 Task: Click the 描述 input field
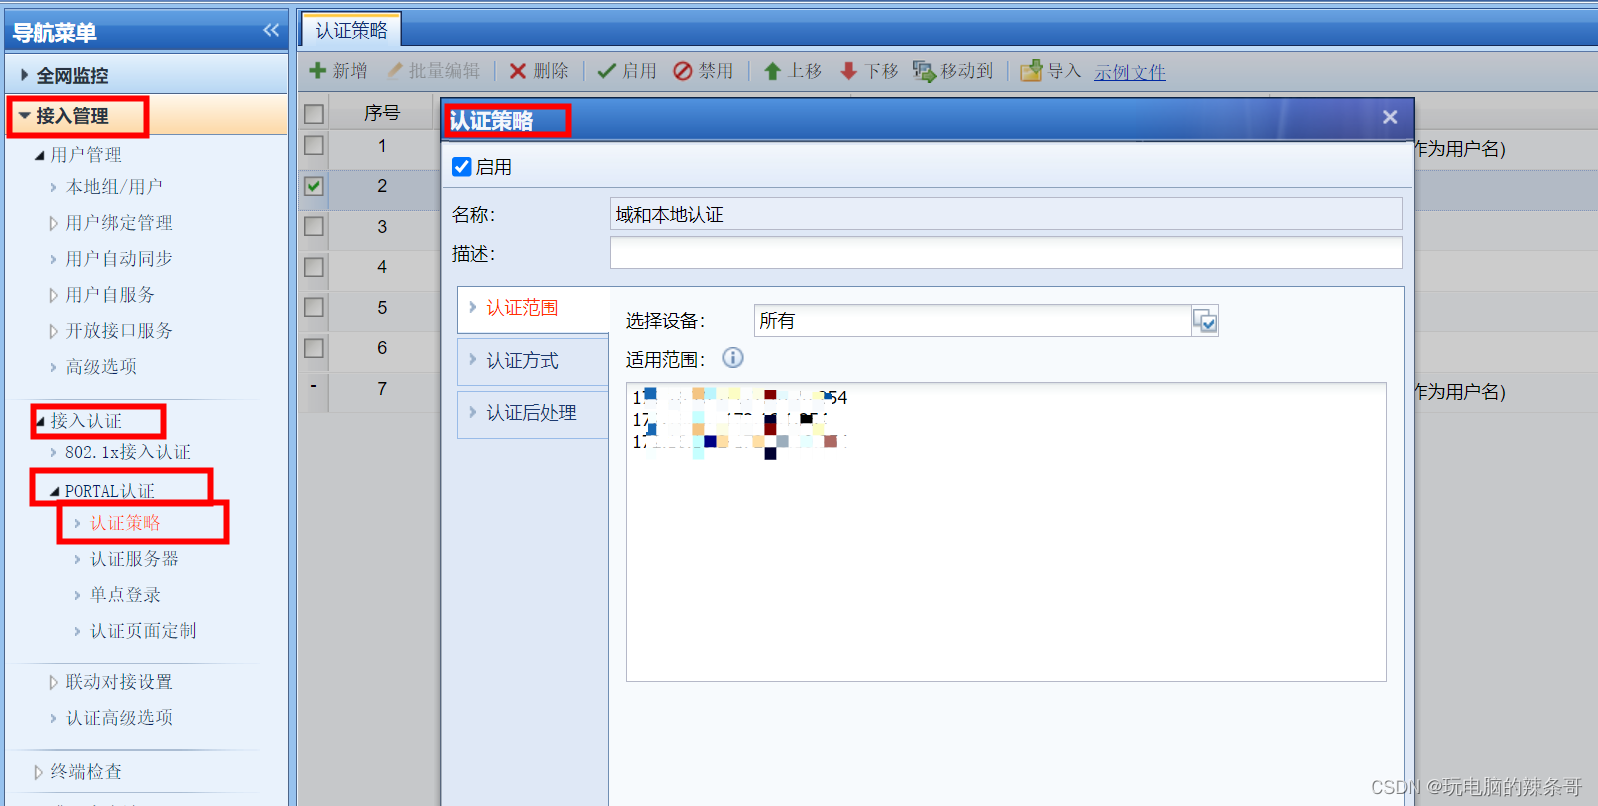click(1006, 253)
